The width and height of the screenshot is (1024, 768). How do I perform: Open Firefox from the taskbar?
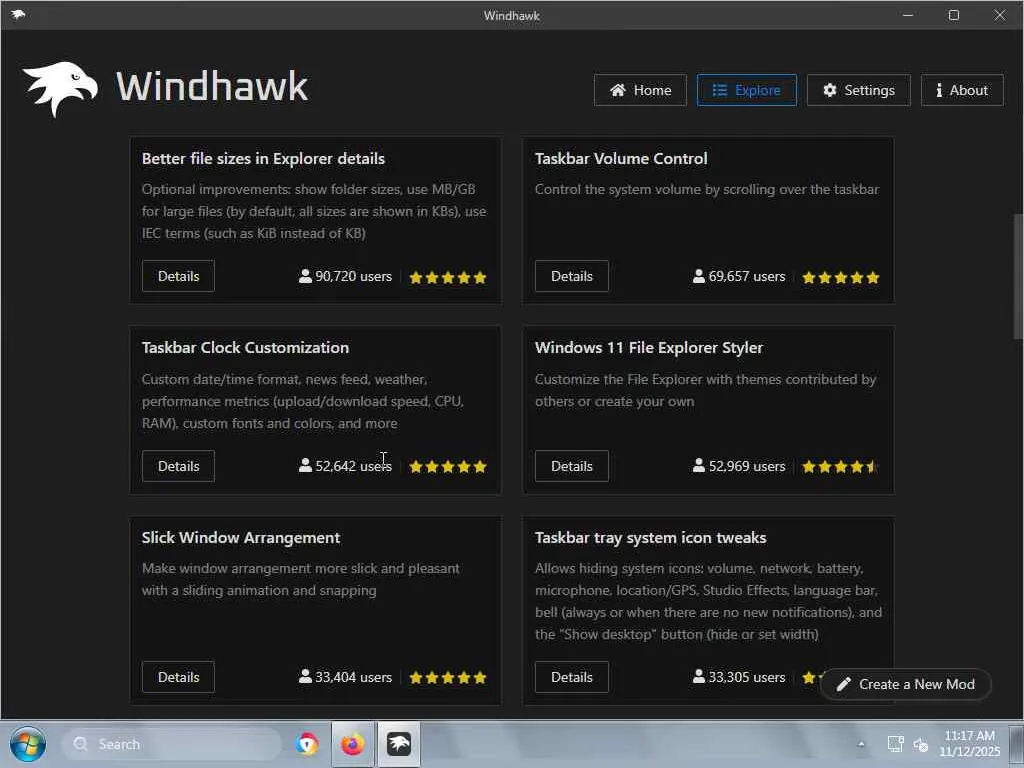coord(353,744)
